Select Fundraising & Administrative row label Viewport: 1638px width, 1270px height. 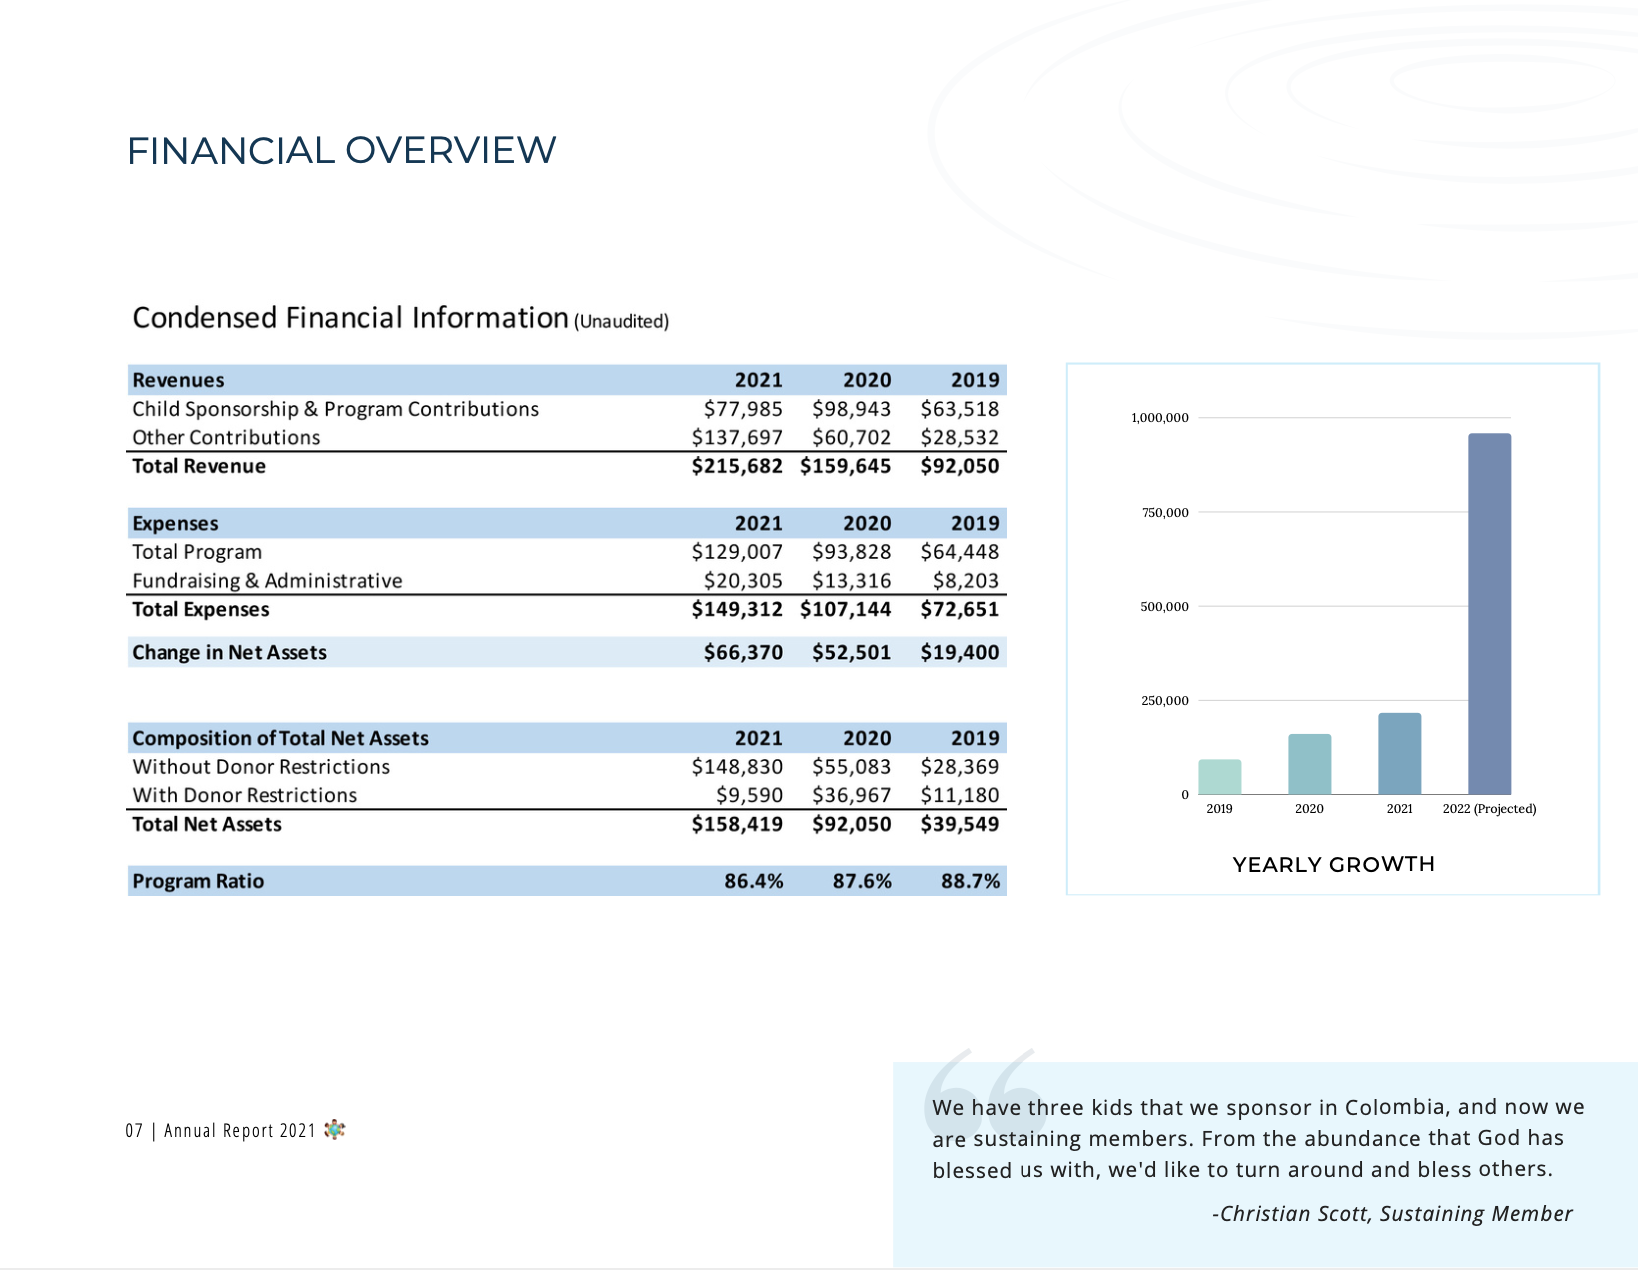click(x=267, y=581)
